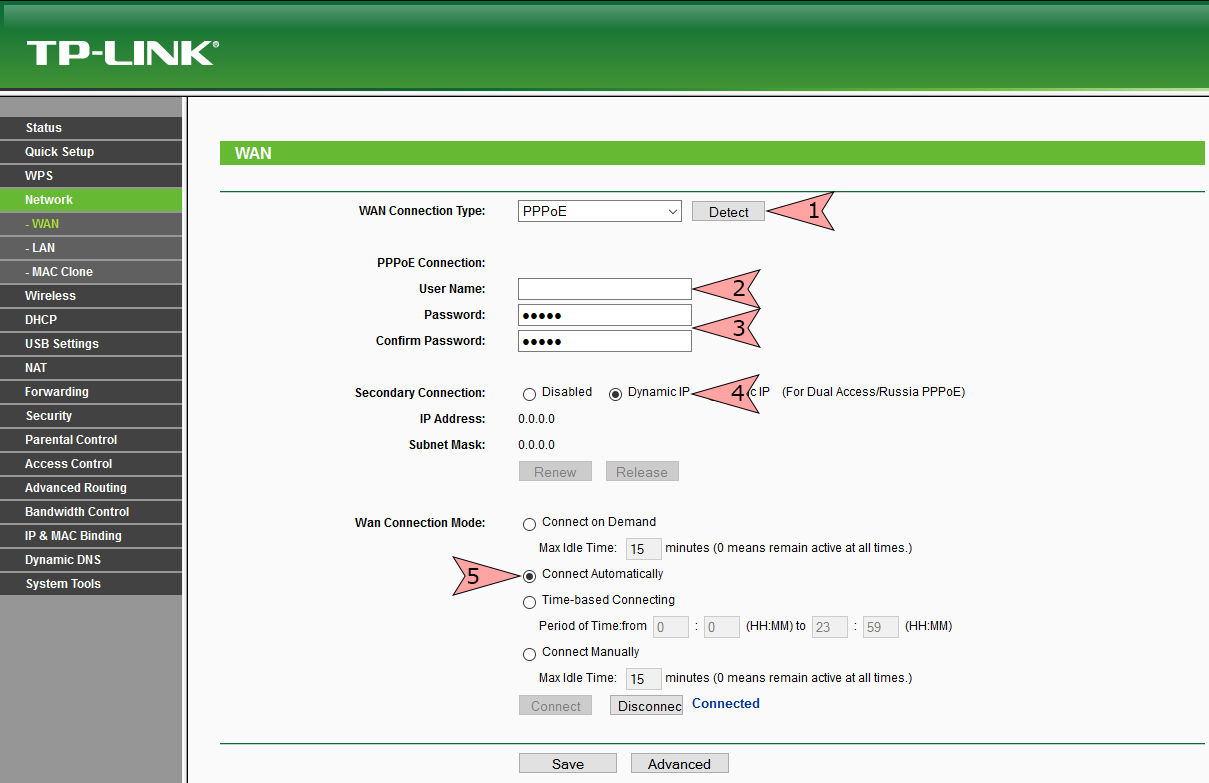Click the Detect button
This screenshot has width=1209, height=783.
pyautogui.click(x=728, y=211)
